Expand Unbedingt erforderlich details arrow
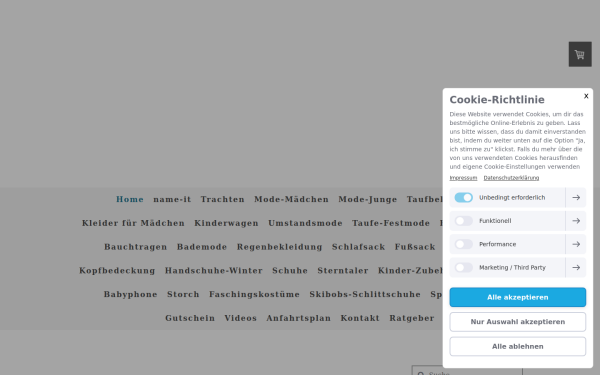Viewport: 600px width, 375px height. [x=576, y=197]
